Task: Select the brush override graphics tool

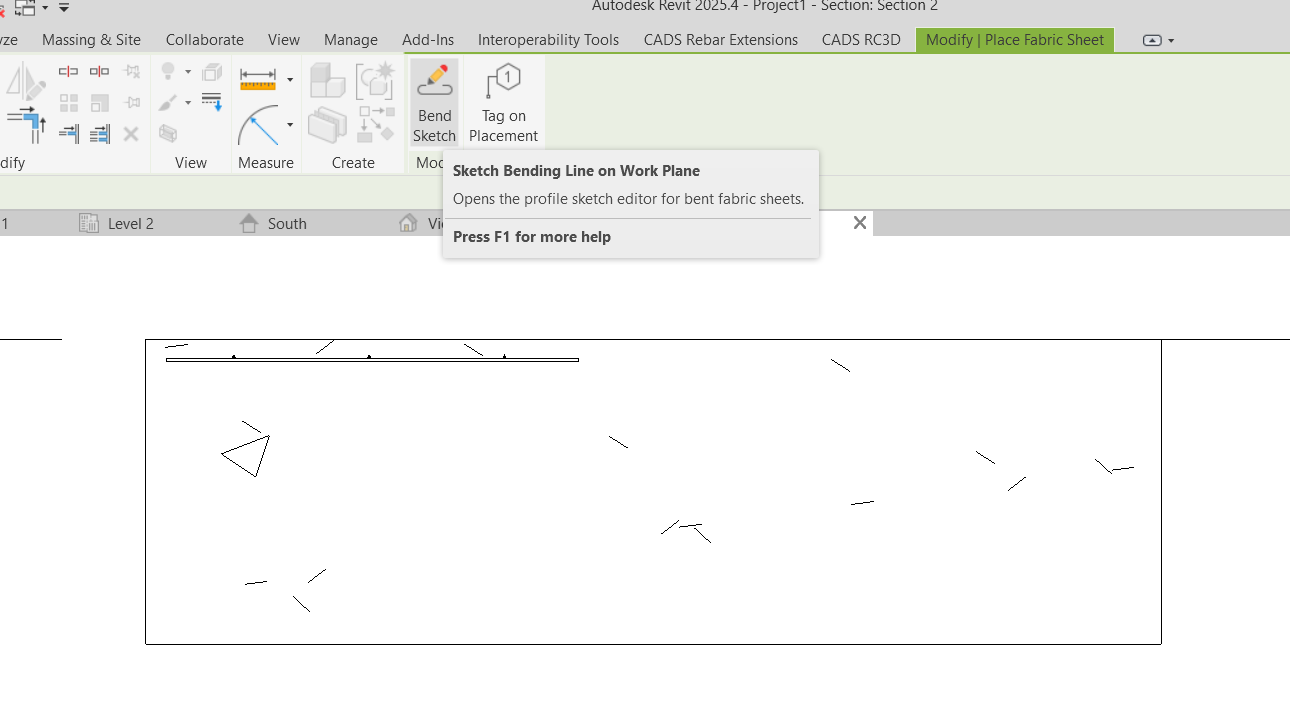Action: coord(168,101)
